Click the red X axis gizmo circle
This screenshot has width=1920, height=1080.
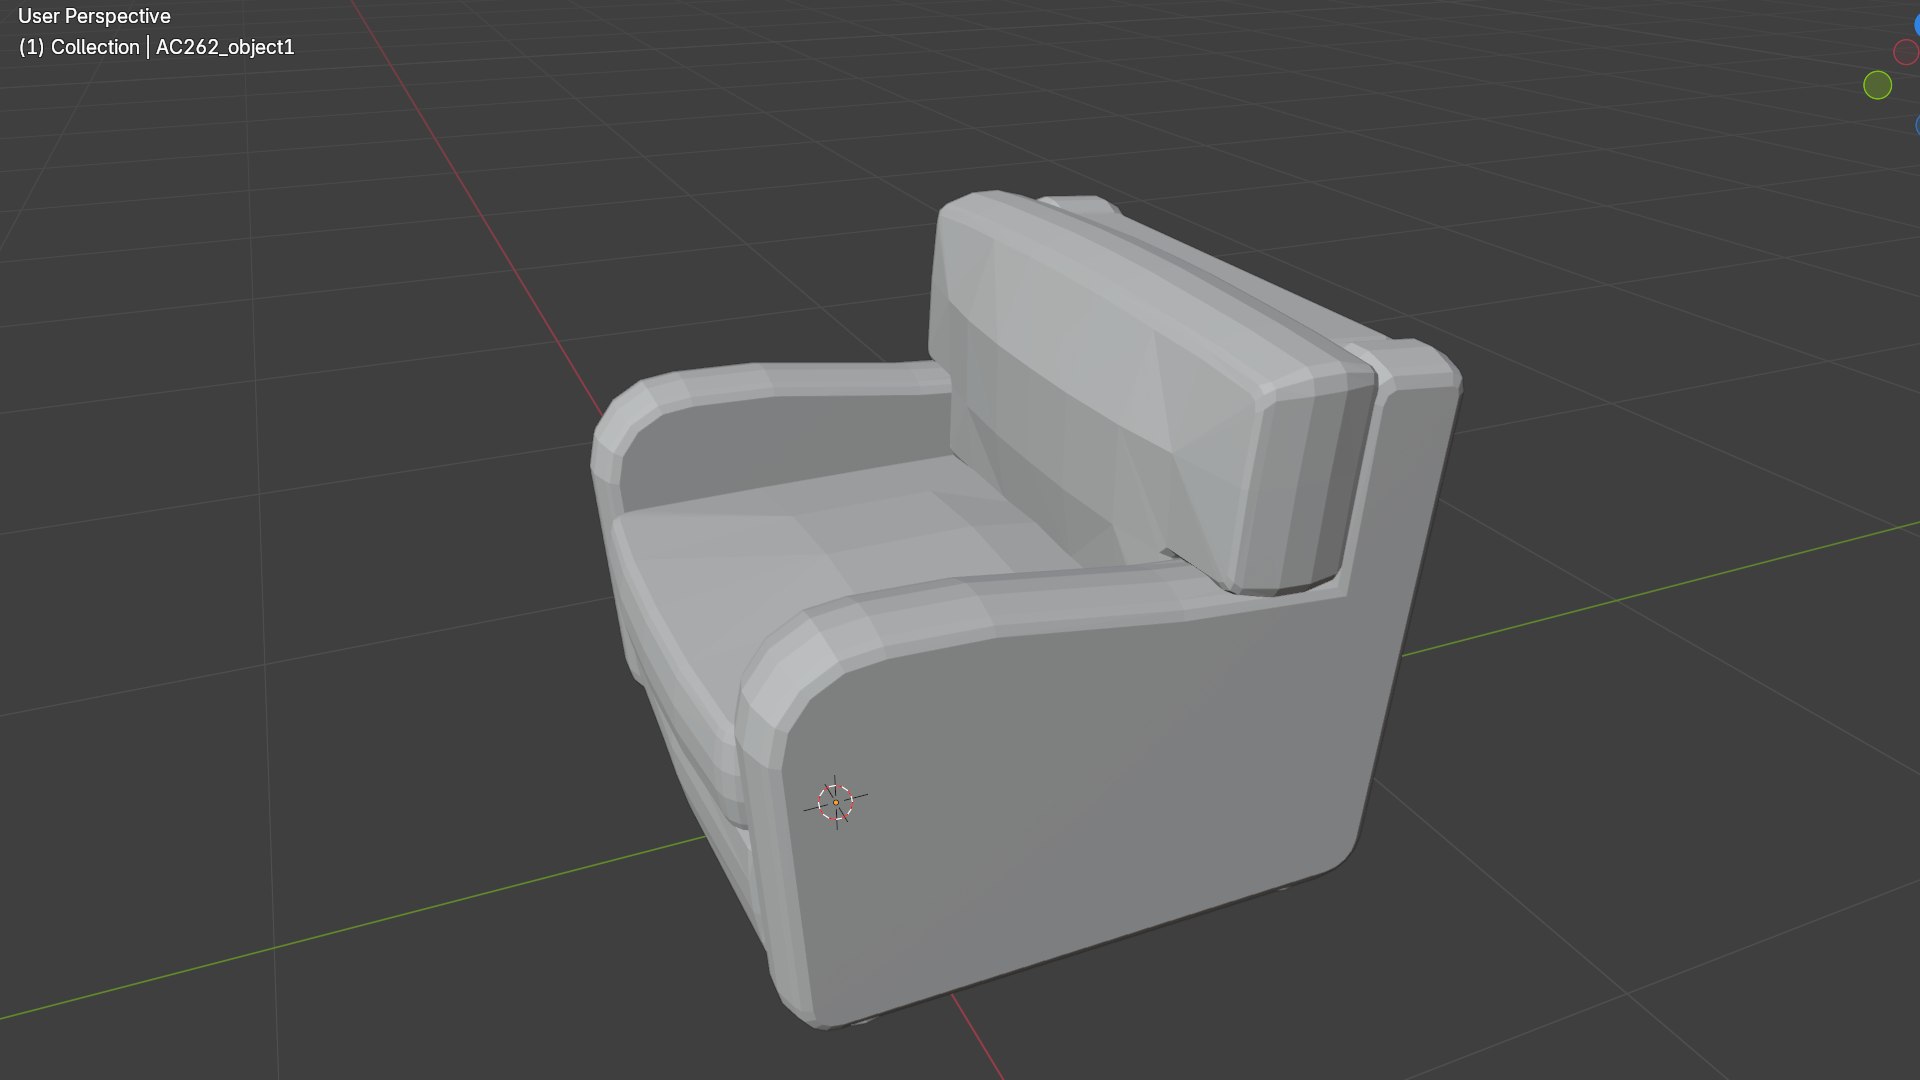(x=1906, y=52)
